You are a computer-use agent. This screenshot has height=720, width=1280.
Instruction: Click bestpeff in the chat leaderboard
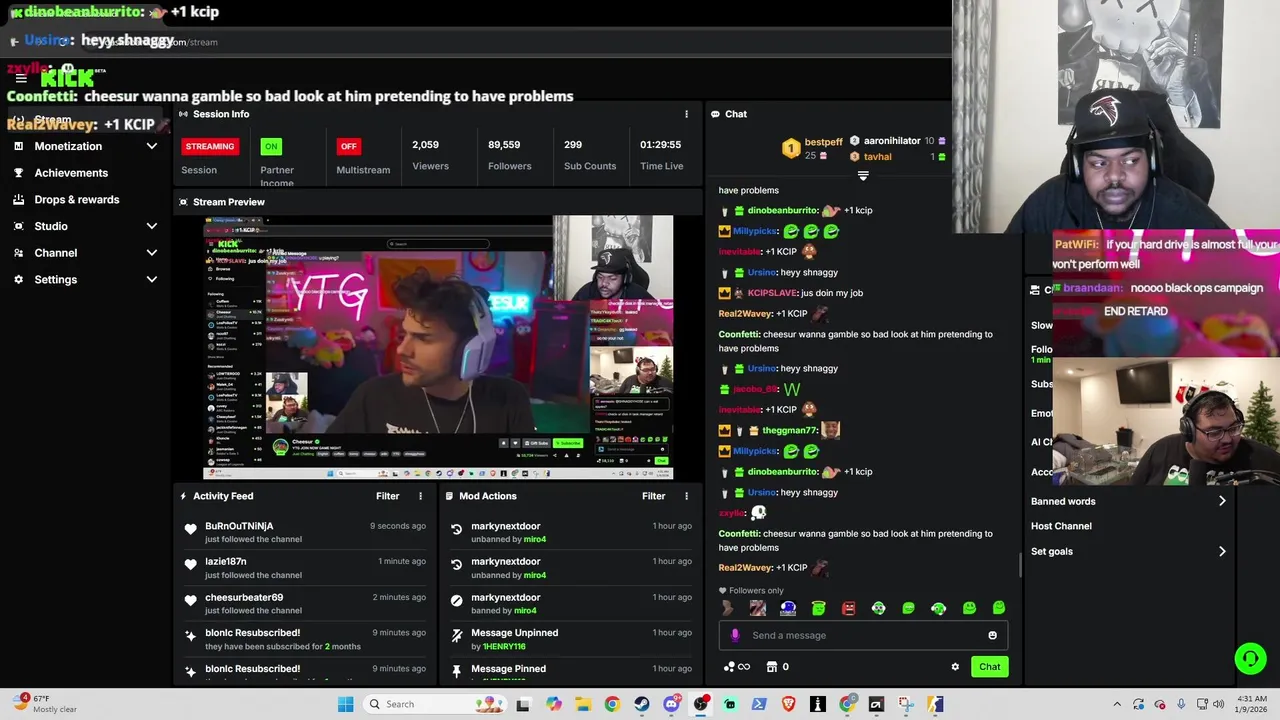coord(824,142)
